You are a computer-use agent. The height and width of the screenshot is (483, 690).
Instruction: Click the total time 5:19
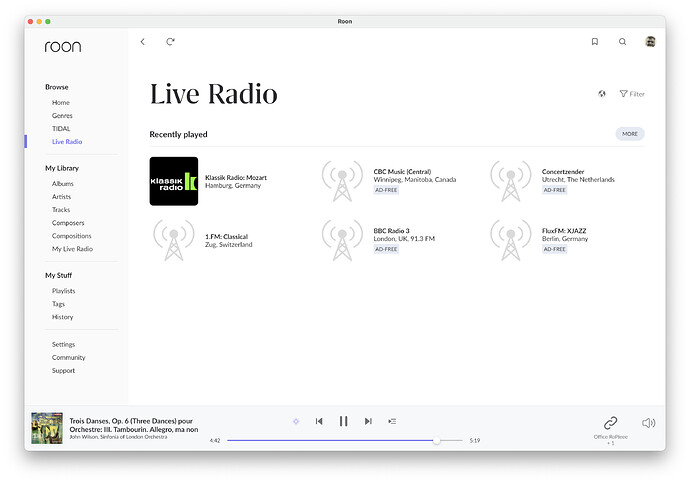pyautogui.click(x=475, y=440)
